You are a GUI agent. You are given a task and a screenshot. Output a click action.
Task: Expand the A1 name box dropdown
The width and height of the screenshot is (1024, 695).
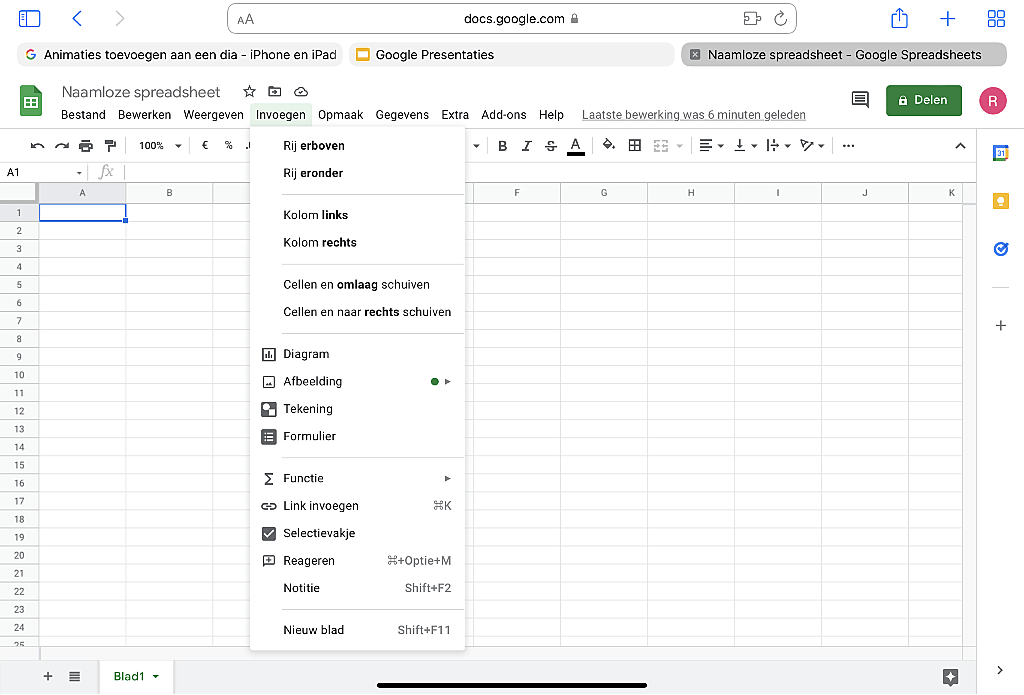79,173
